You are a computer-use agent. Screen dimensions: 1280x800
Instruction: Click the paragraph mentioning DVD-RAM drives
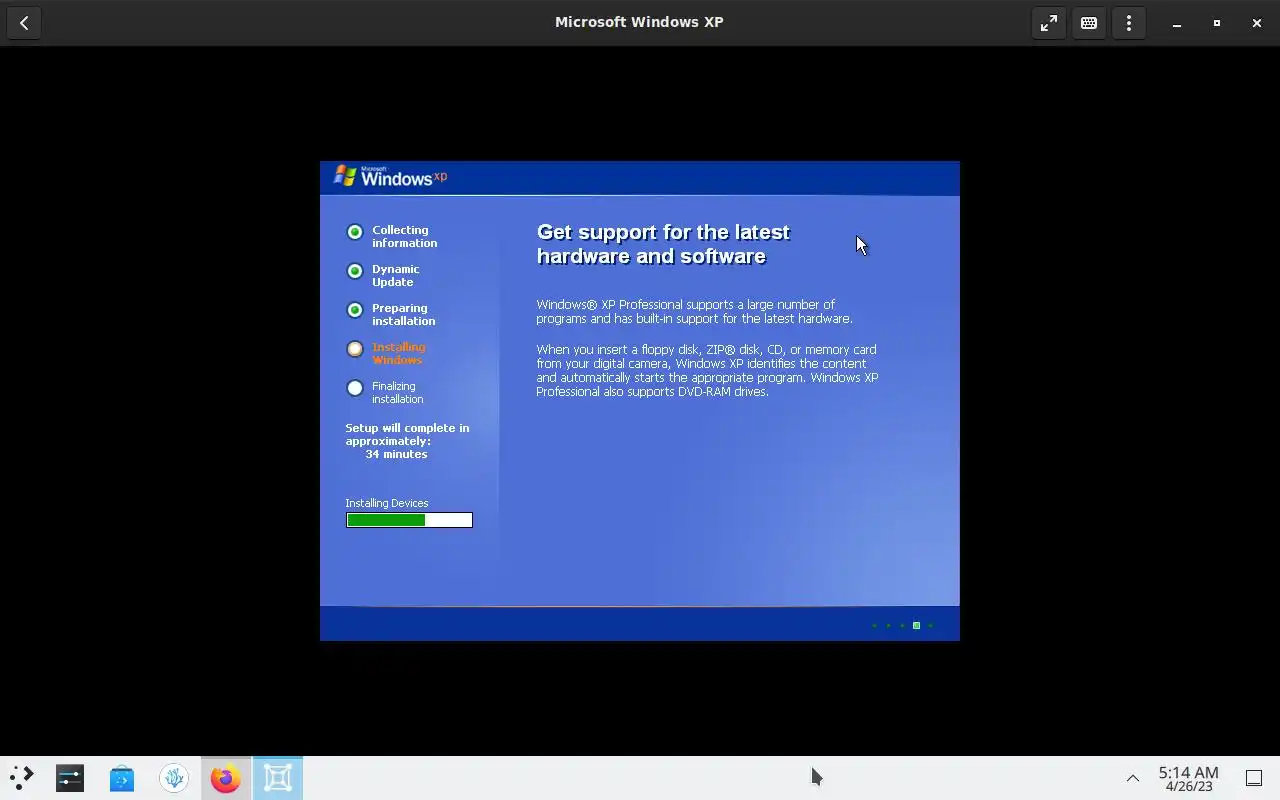[x=707, y=370]
